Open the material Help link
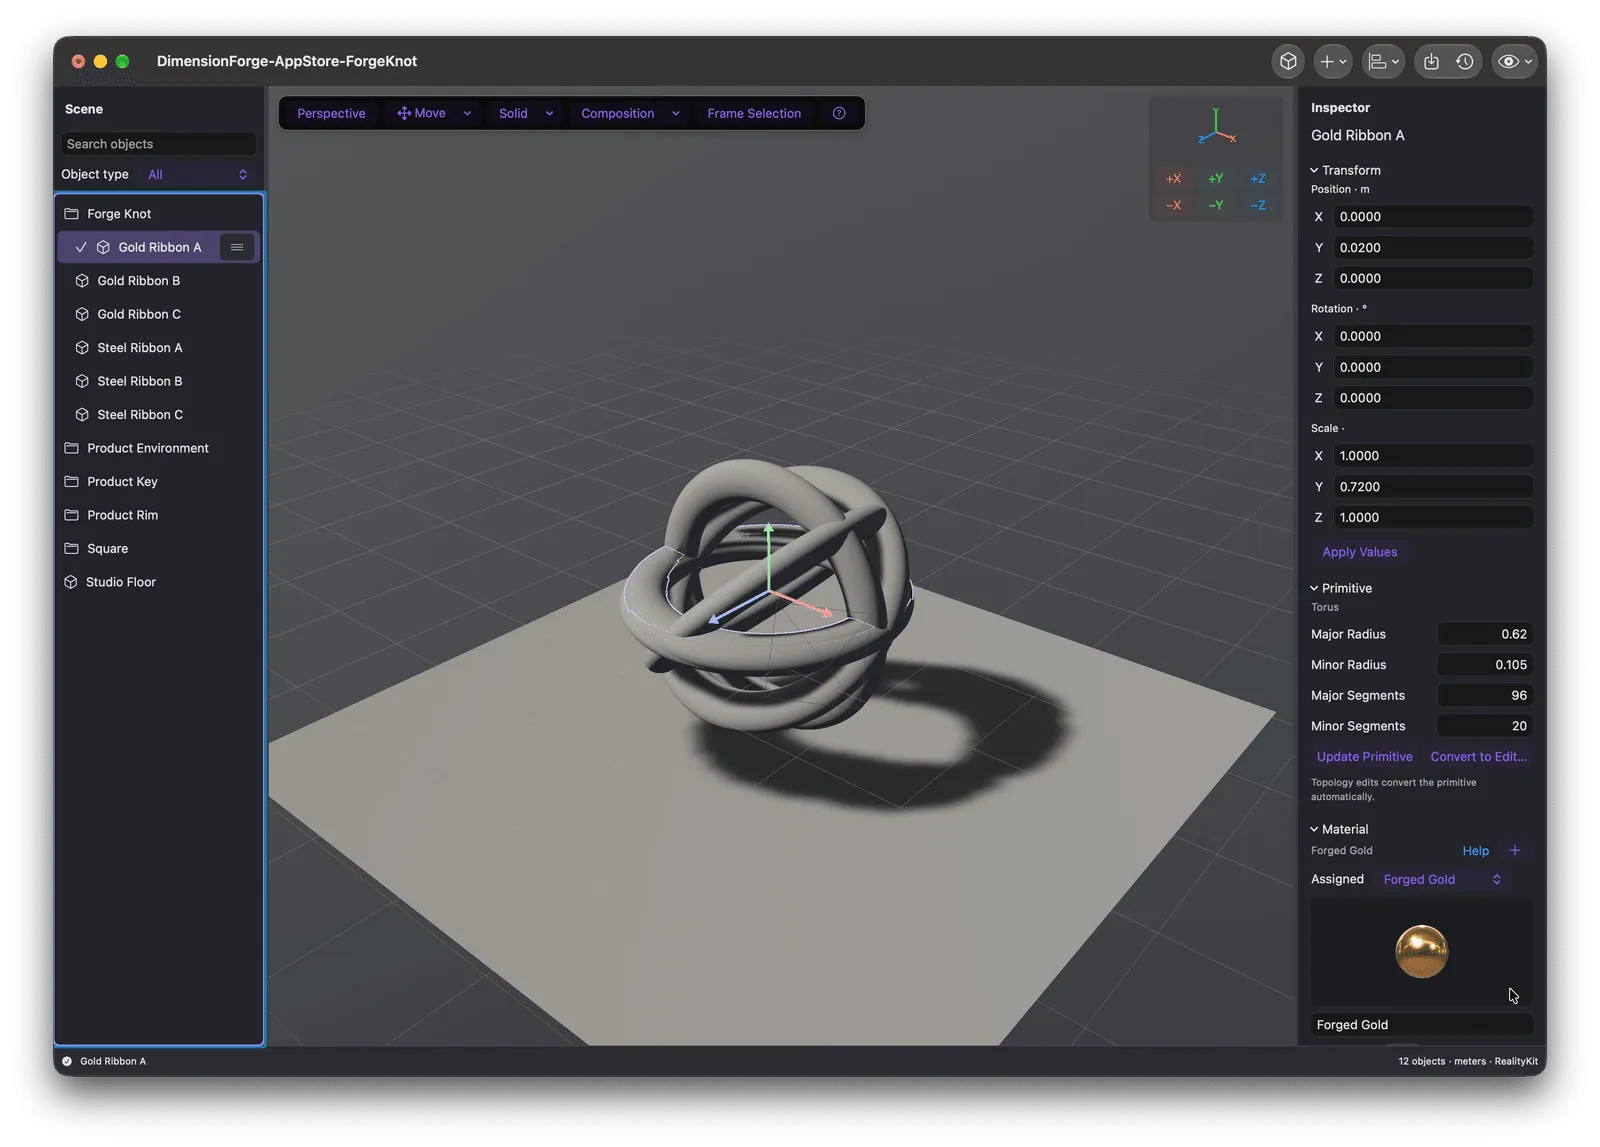This screenshot has height=1147, width=1600. (x=1475, y=851)
